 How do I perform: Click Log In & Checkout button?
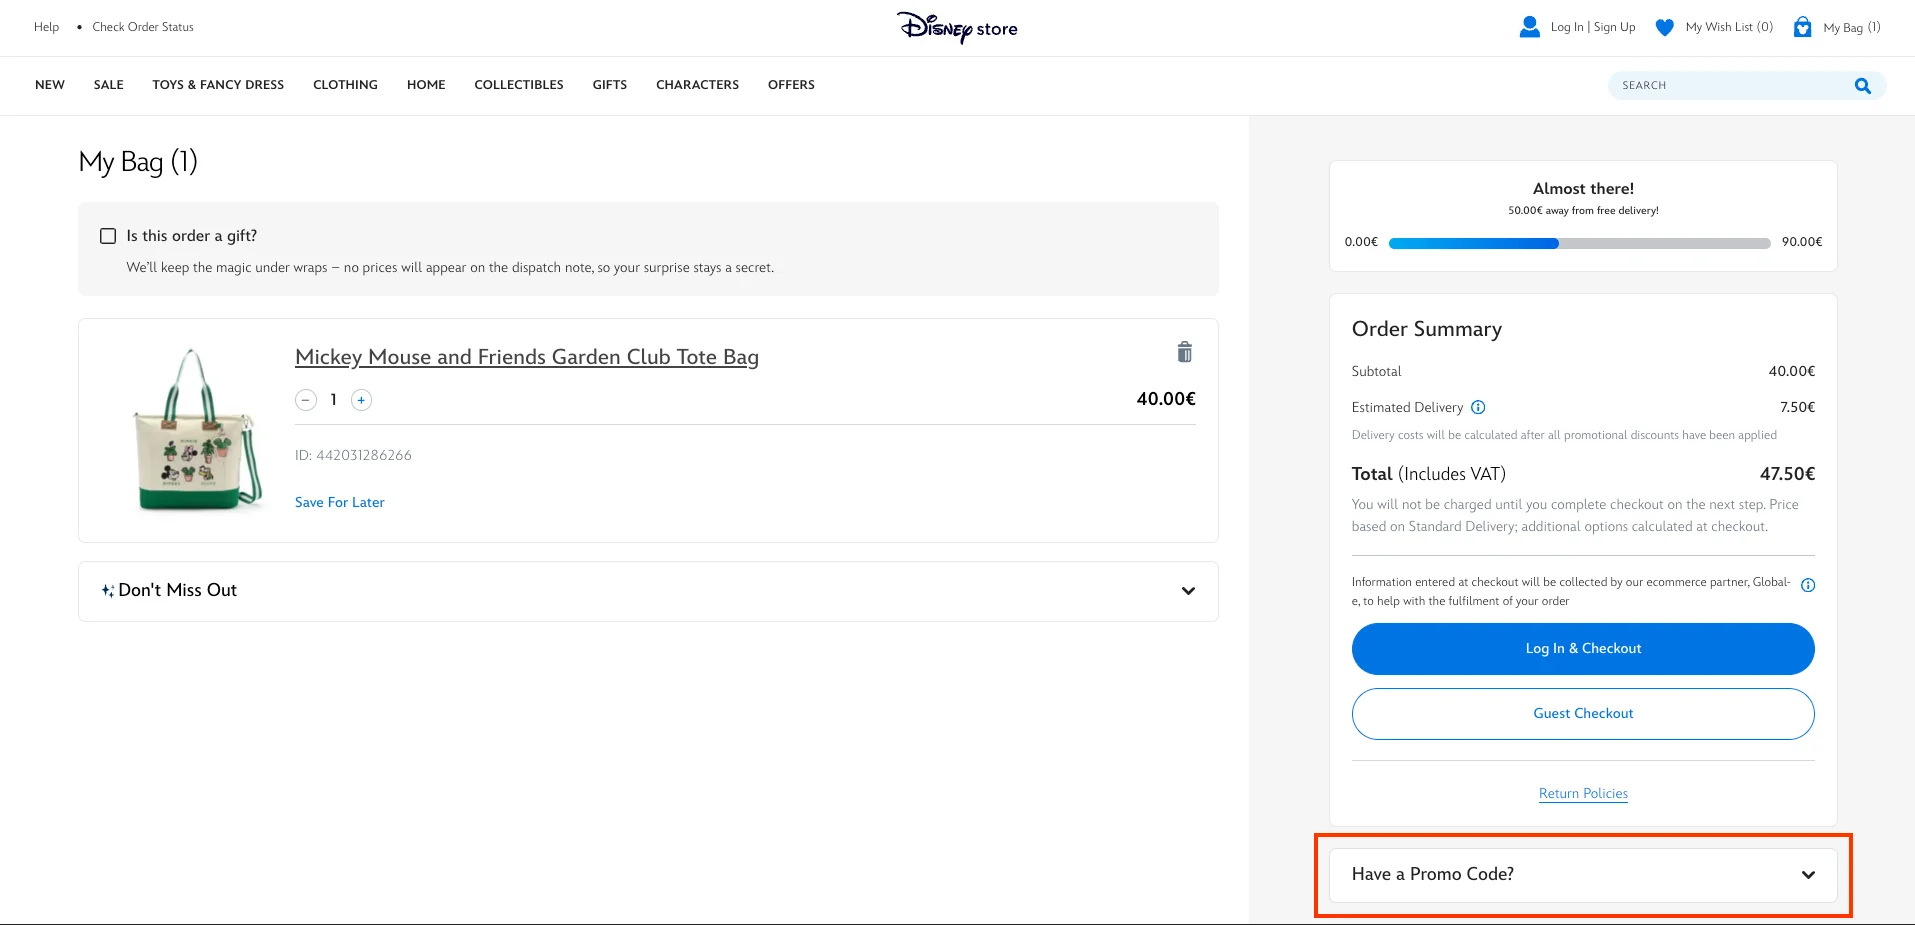1583,649
